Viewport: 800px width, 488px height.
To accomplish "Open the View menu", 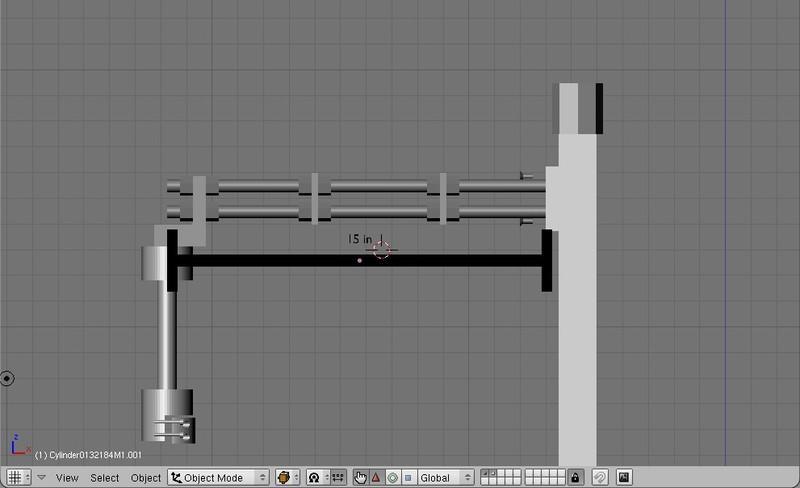I will tap(67, 478).
